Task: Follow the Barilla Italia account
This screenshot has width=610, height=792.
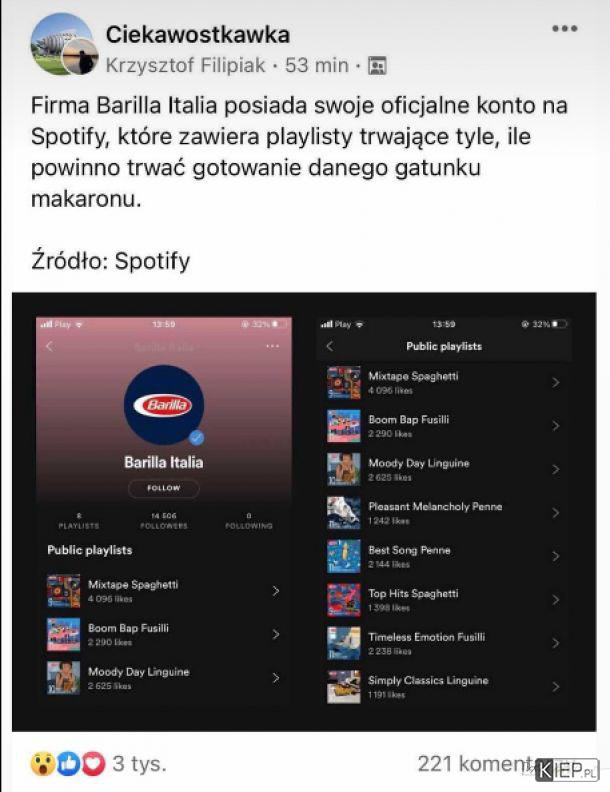Action: [164, 488]
